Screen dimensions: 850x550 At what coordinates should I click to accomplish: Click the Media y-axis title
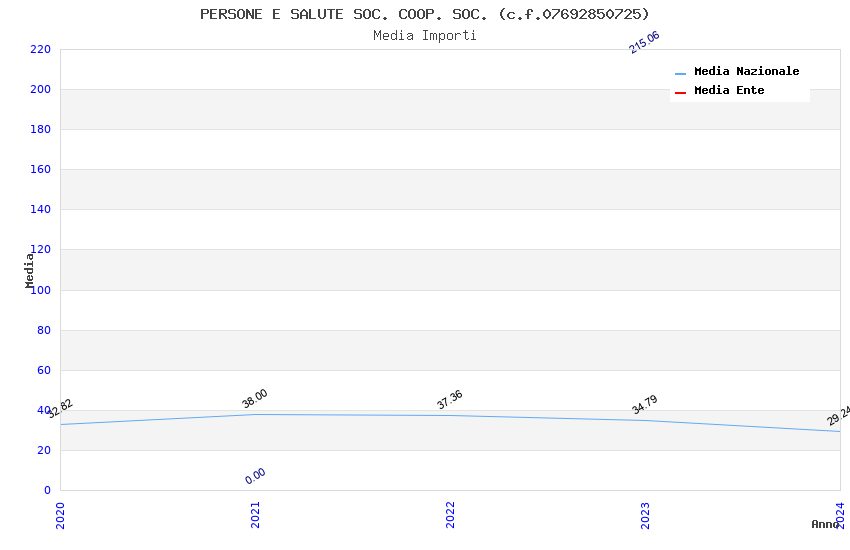(x=29, y=270)
